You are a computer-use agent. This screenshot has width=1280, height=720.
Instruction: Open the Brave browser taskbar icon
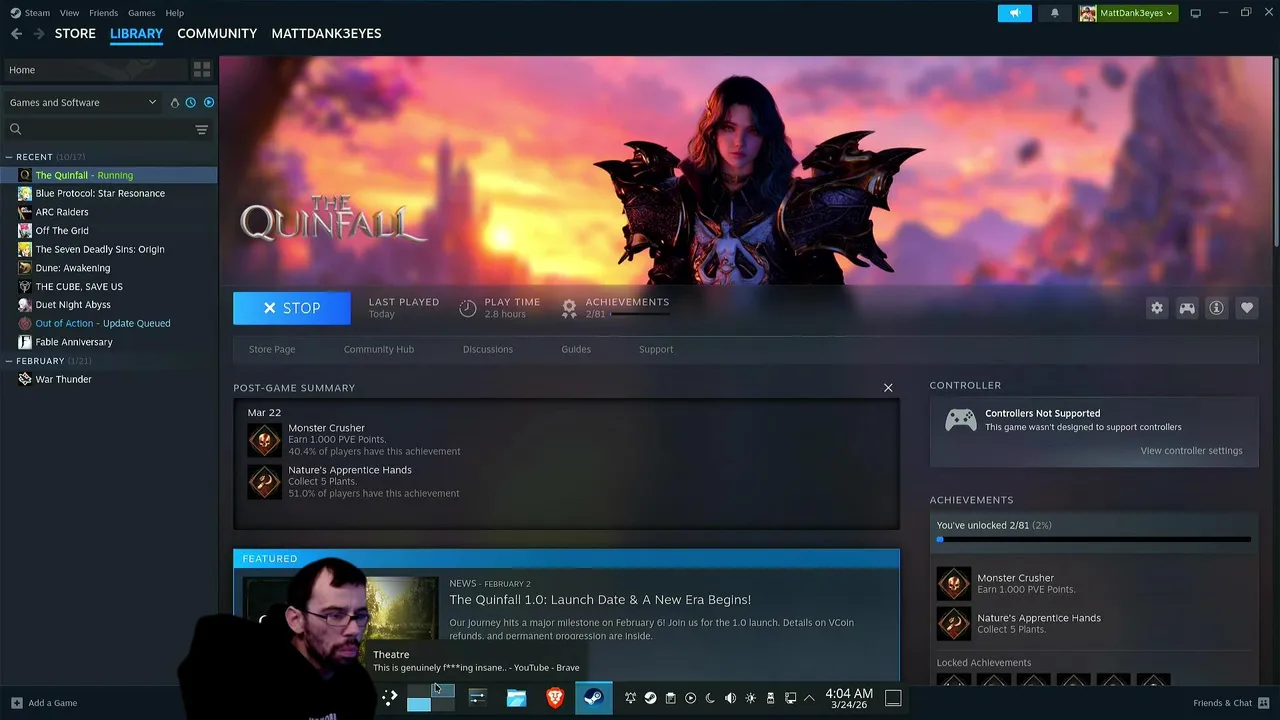[x=555, y=698]
